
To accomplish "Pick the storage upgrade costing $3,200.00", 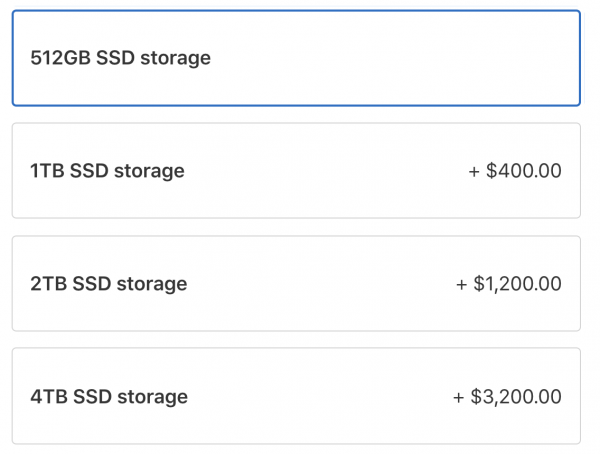I will pyautogui.click(x=296, y=396).
